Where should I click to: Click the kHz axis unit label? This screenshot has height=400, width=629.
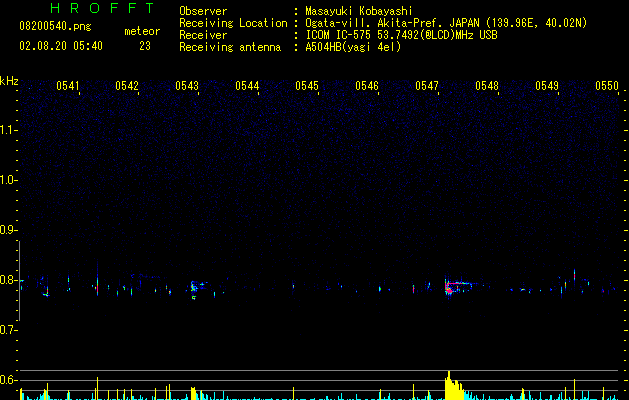coord(9,81)
